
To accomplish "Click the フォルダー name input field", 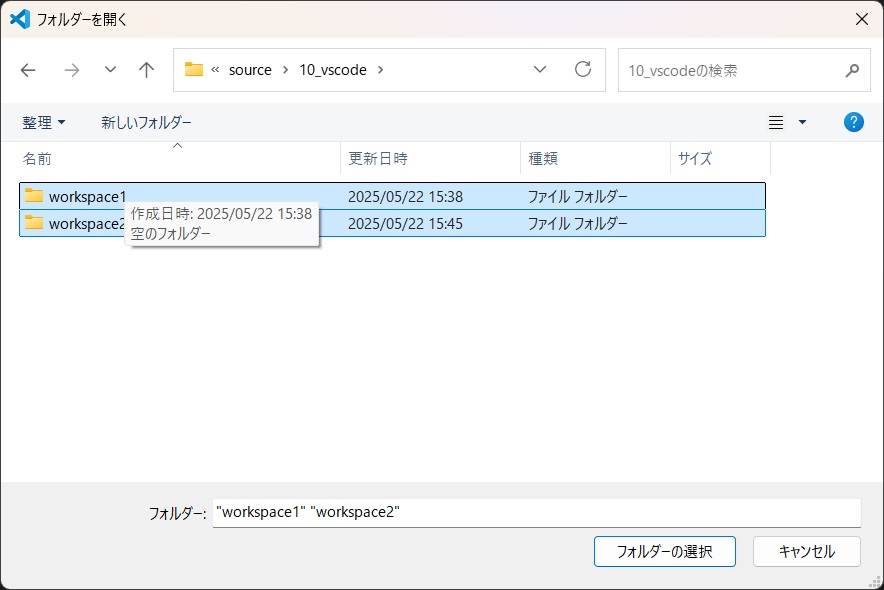I will pos(536,512).
